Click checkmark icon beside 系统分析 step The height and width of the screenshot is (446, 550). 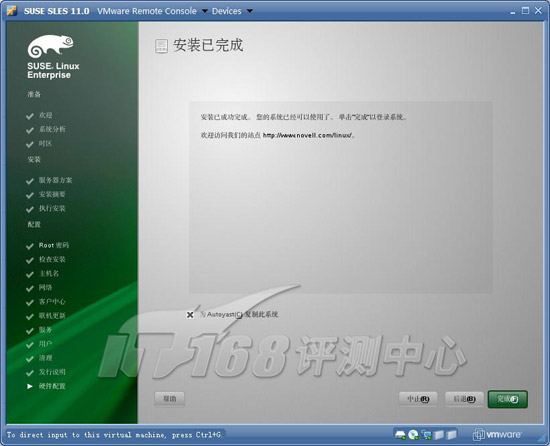30,130
